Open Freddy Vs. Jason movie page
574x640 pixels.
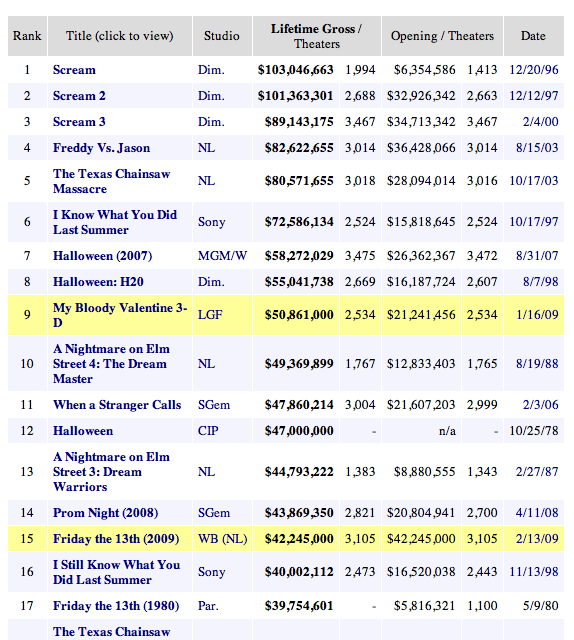[101, 148]
